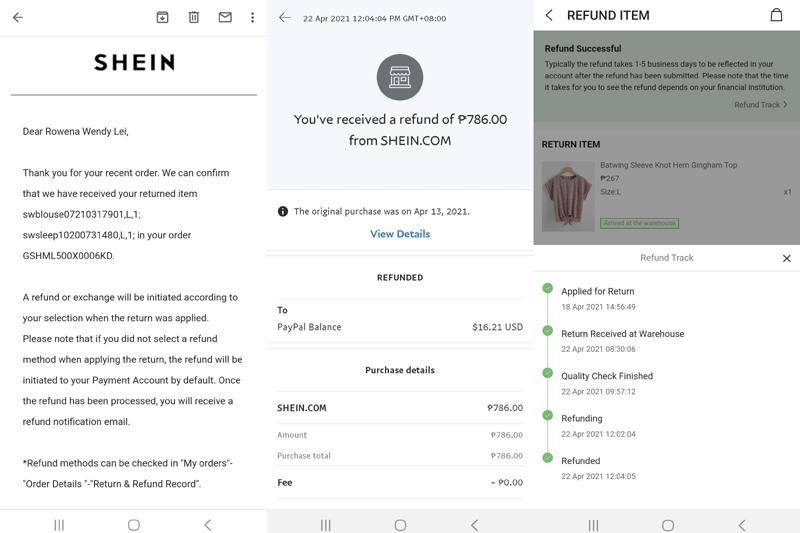Select the Applied for Return timeline step

598,292
